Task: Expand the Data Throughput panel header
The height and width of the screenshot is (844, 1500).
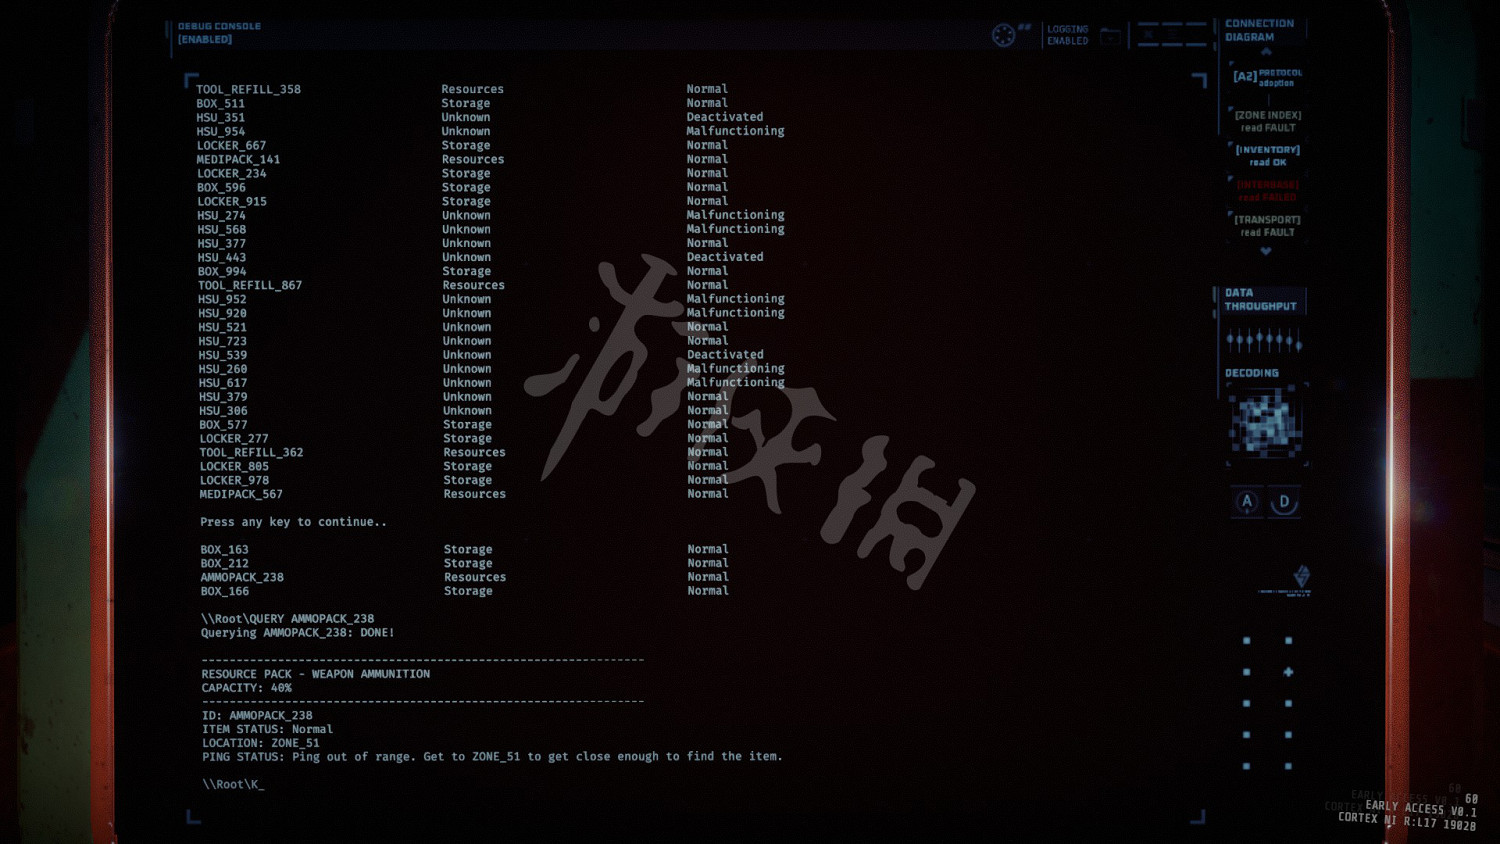Action: point(1260,300)
